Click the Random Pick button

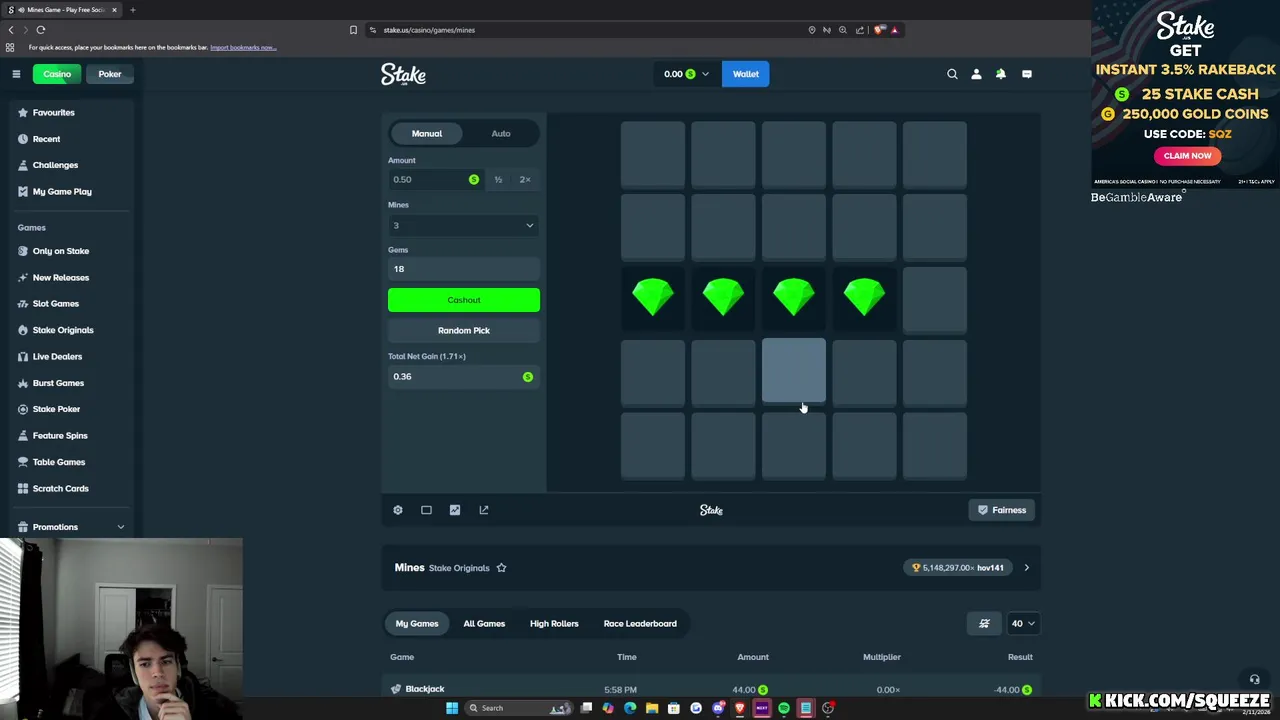[x=464, y=330]
